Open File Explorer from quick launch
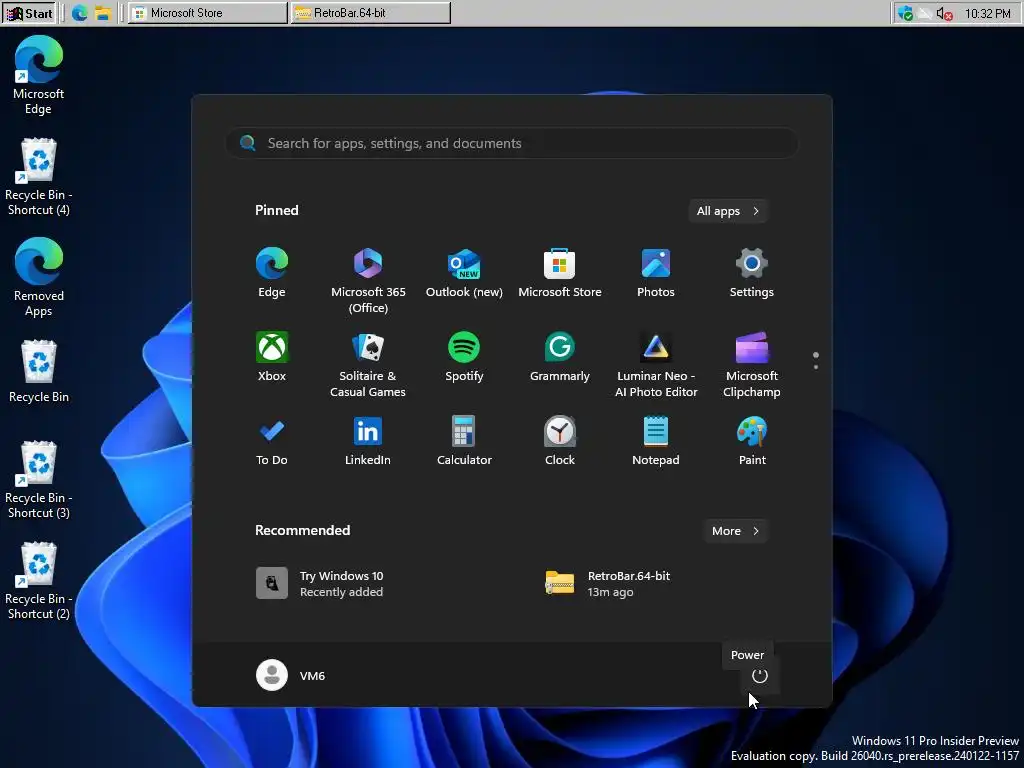The width and height of the screenshot is (1024, 768). click(x=103, y=13)
